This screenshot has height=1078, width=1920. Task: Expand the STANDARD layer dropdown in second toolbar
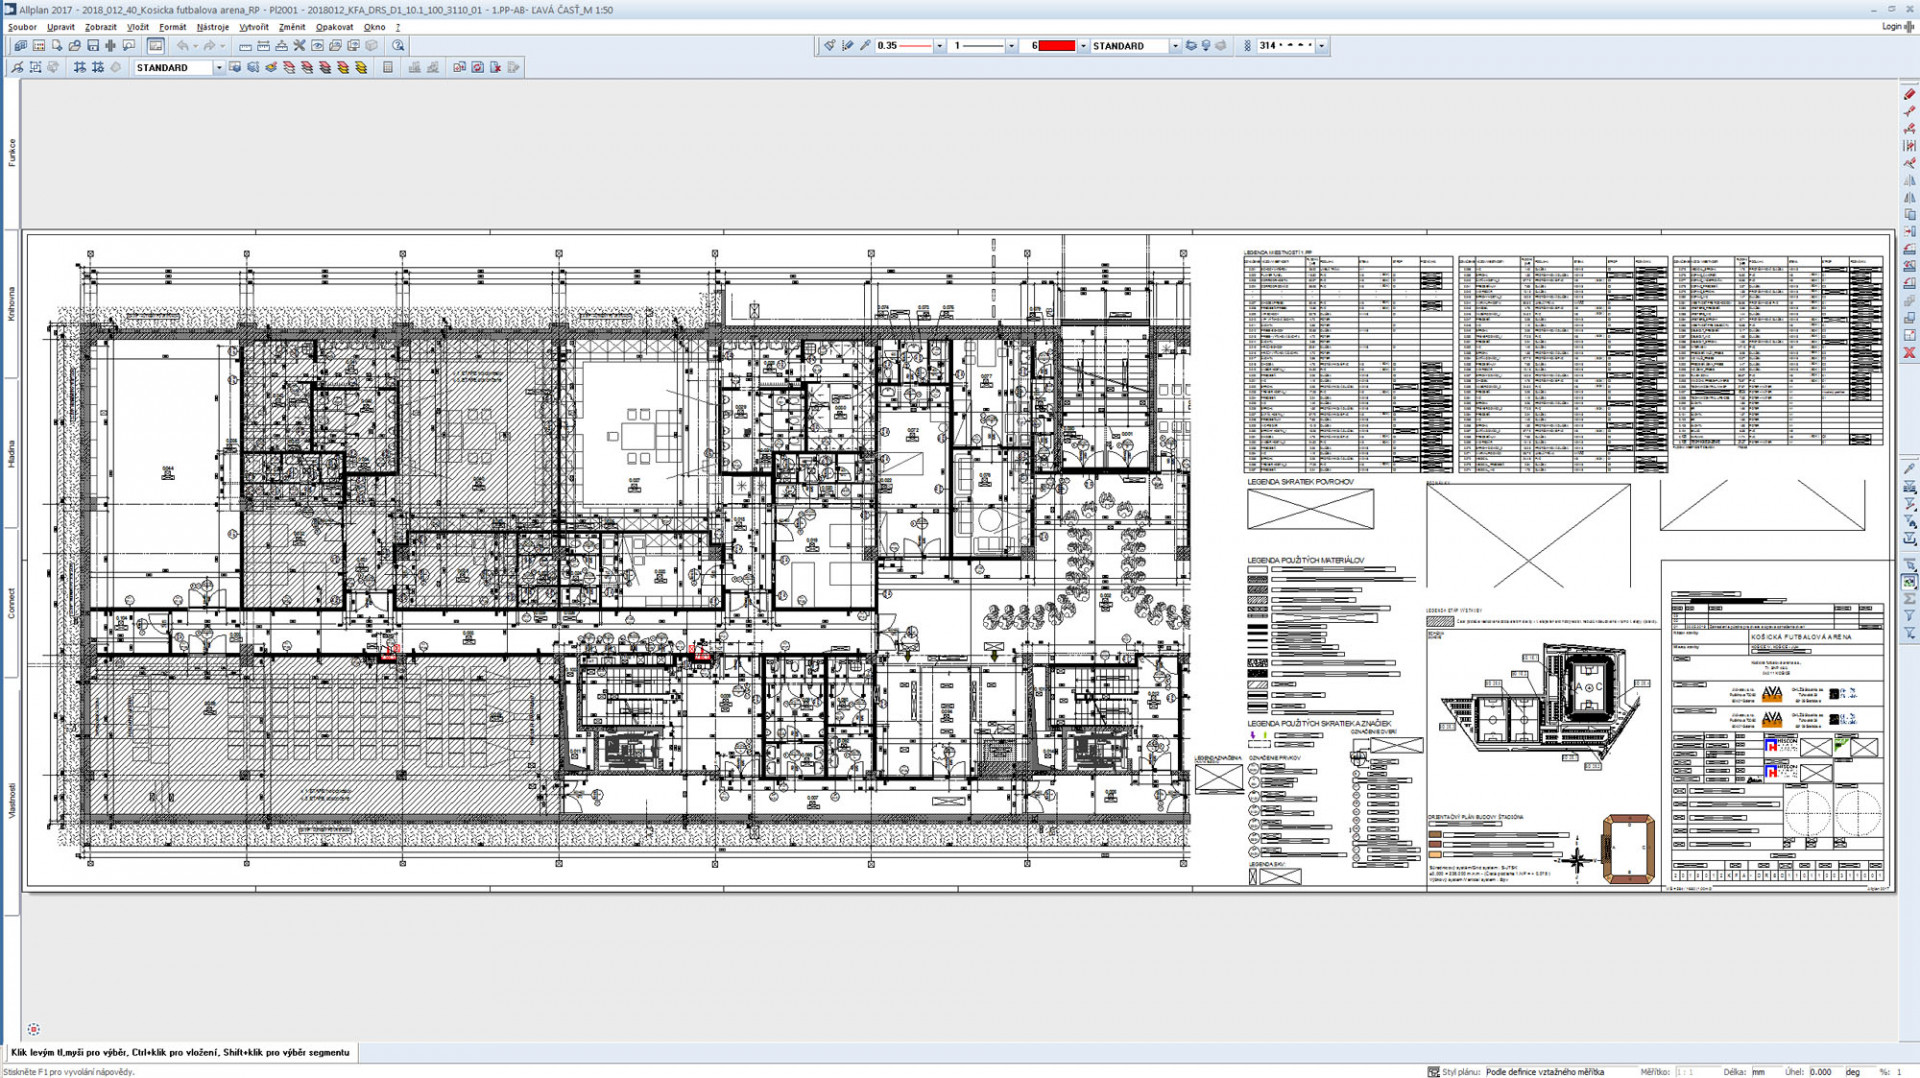click(219, 68)
